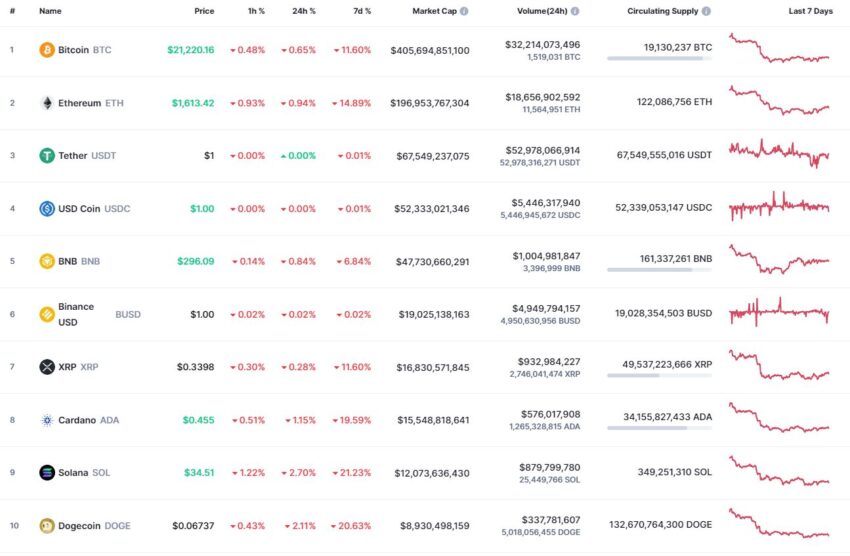Open Ethereum's Last 7 Days sparkline chart
850x556 pixels.
[779, 101]
